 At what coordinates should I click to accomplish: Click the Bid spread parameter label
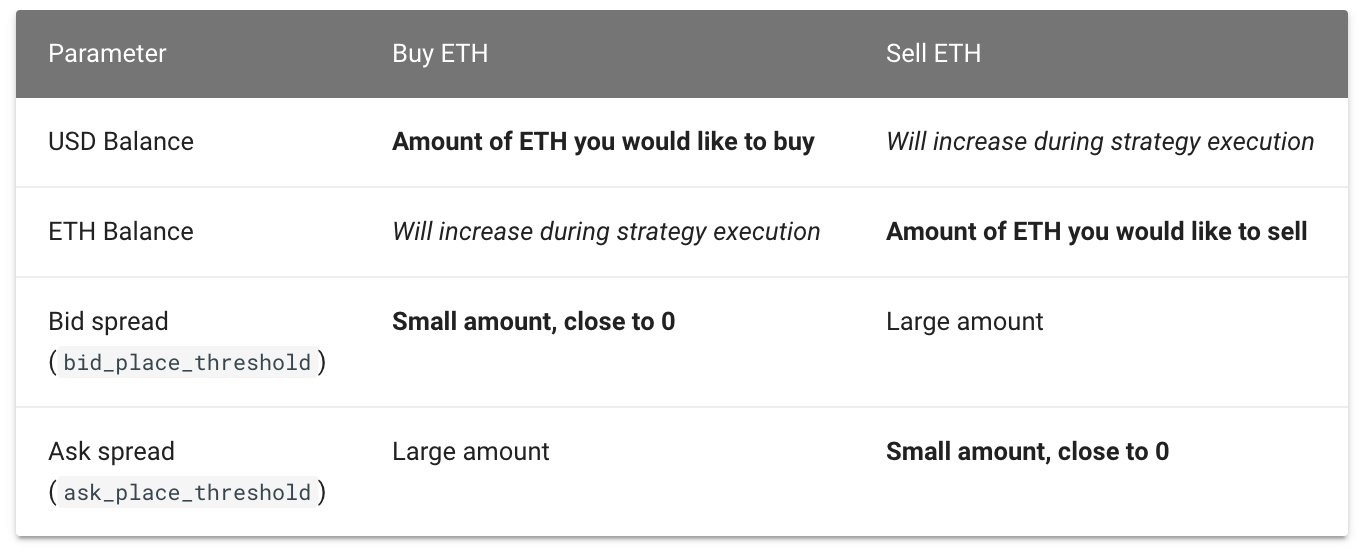click(x=108, y=322)
